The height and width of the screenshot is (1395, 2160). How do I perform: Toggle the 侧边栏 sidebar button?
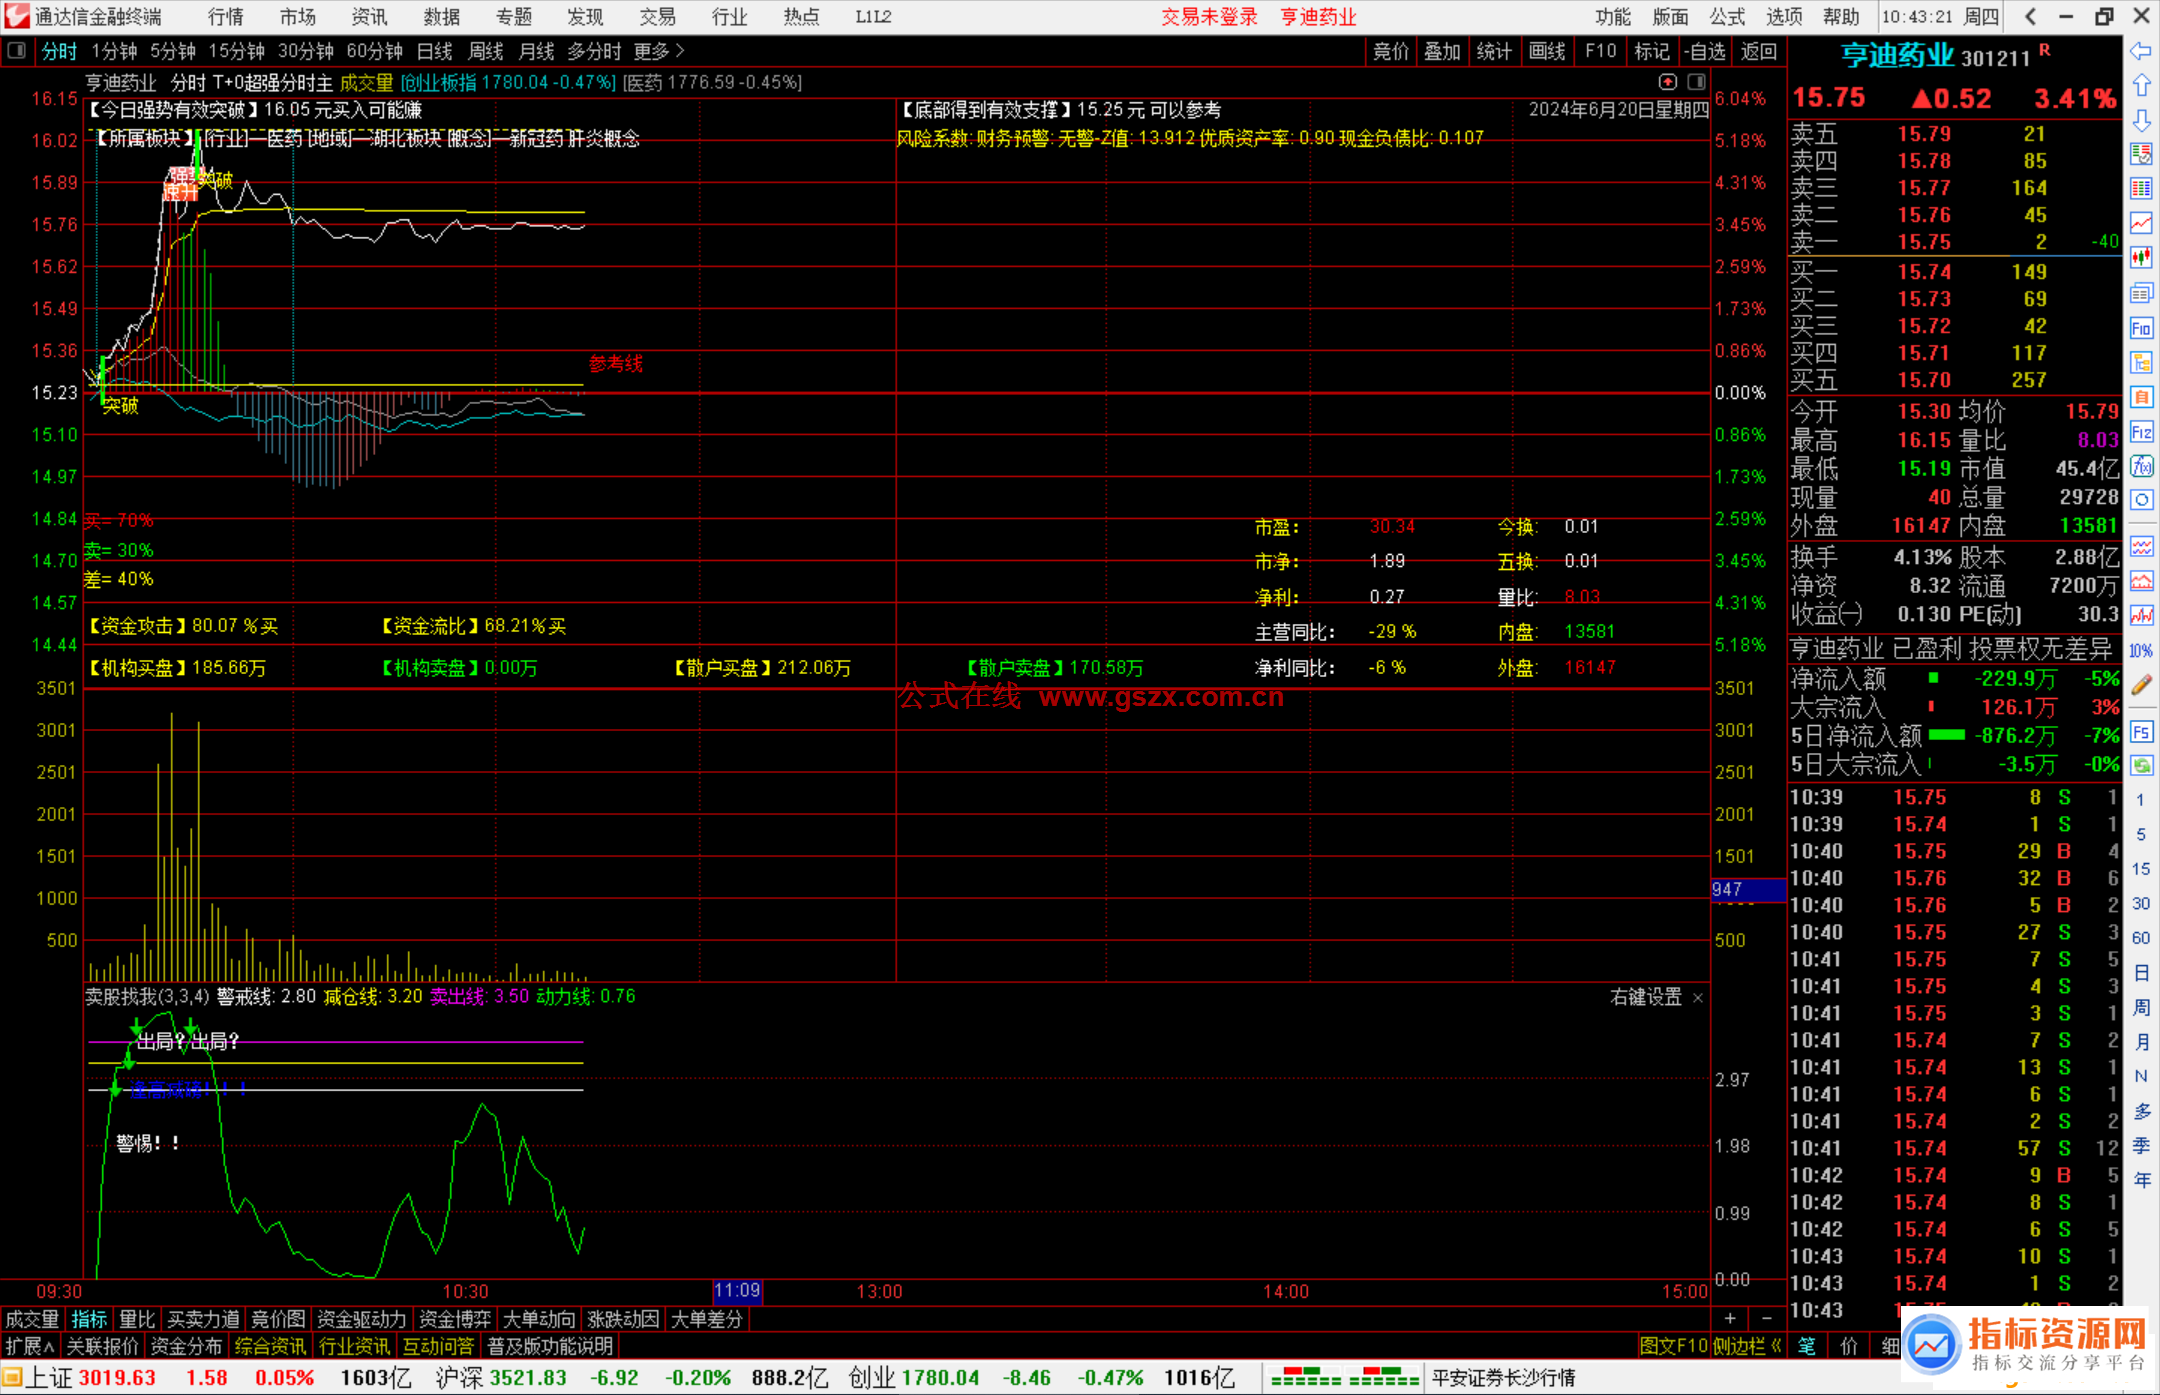click(x=1748, y=1346)
